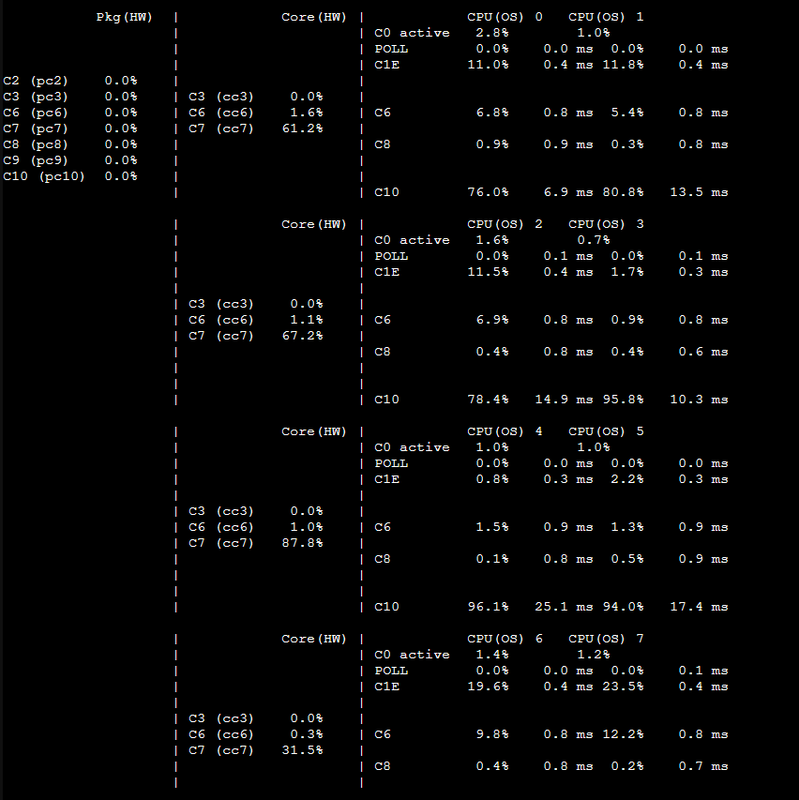Image resolution: width=799 pixels, height=800 pixels.
Task: Select the C2 (pc2) package state label
Action: coord(35,81)
